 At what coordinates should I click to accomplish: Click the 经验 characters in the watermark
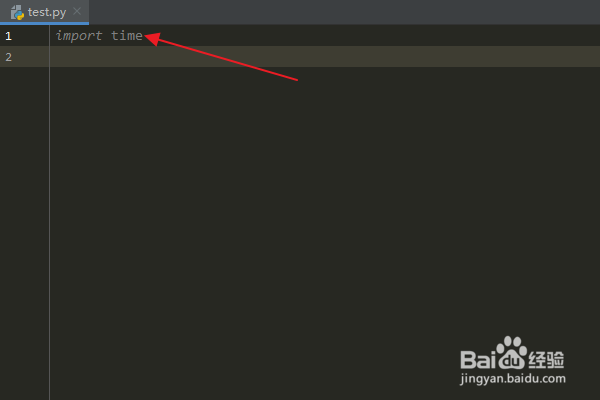tap(546, 359)
